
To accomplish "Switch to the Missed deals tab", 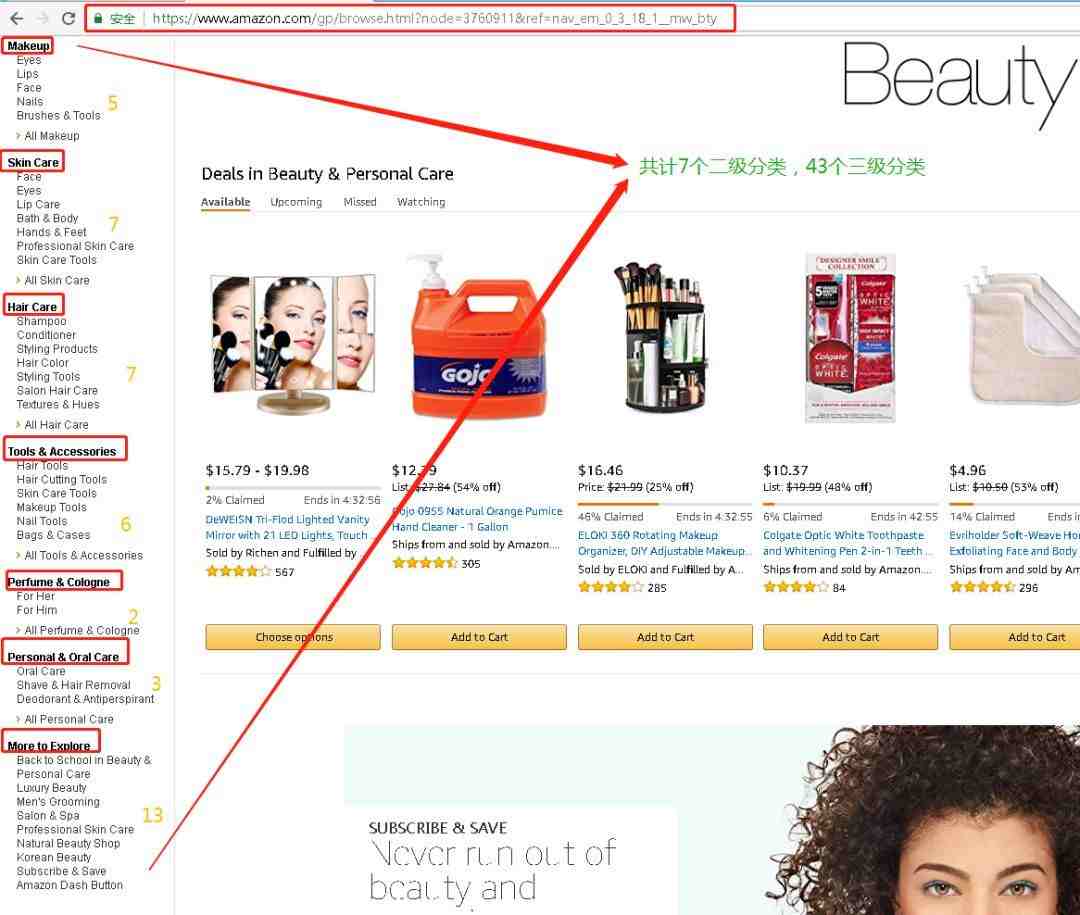I will 360,202.
